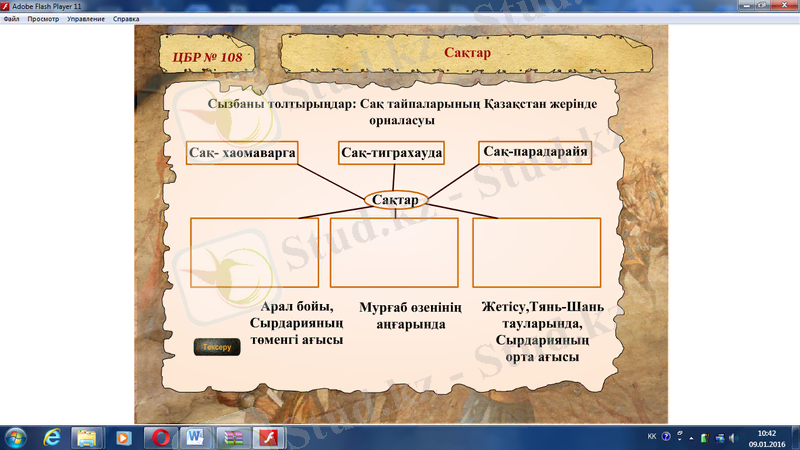
Task: Select the Сақ-парадарайя label box
Action: [x=534, y=152]
